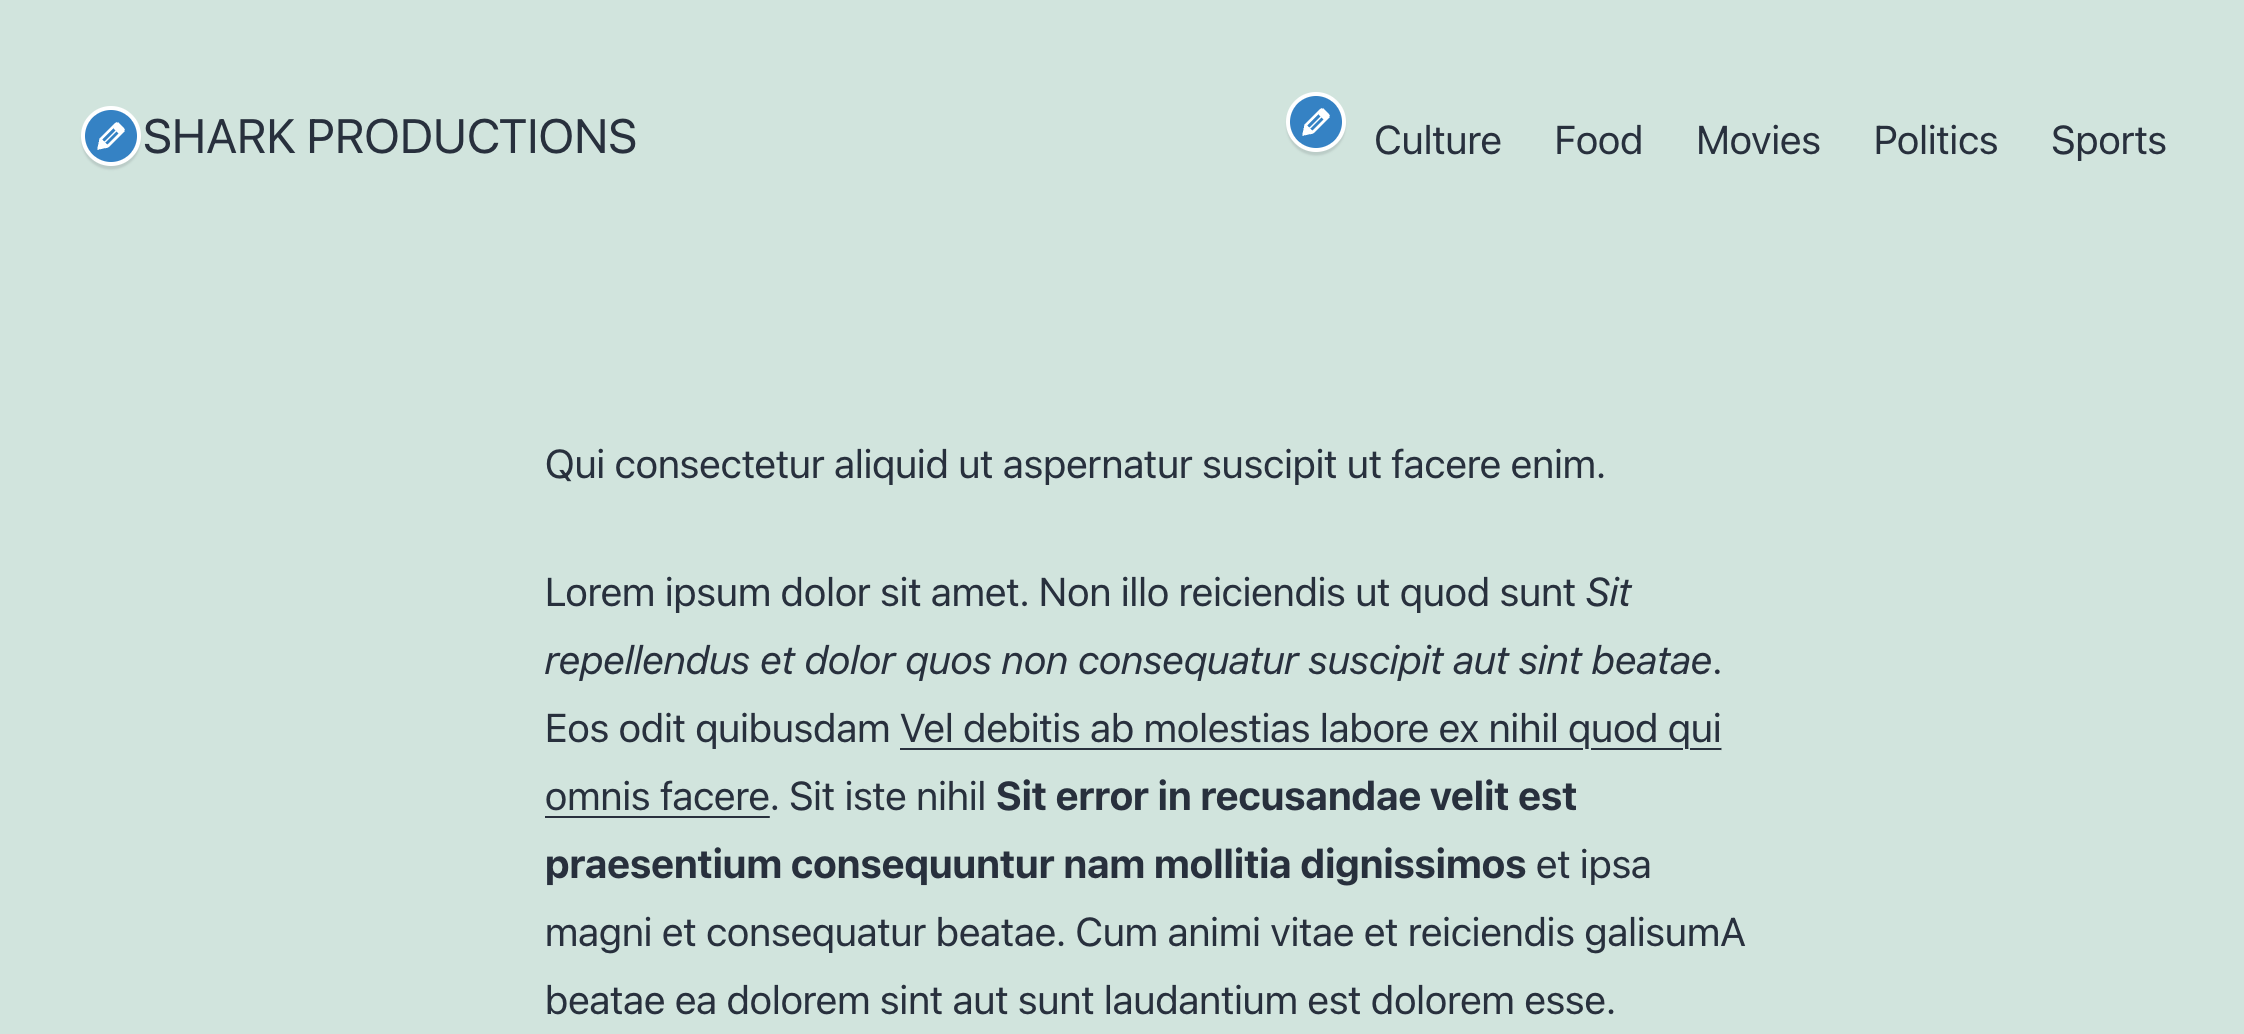Open the SHARK PRODUCTIONS site title link
Image resolution: width=2244 pixels, height=1034 pixels.
coord(389,137)
